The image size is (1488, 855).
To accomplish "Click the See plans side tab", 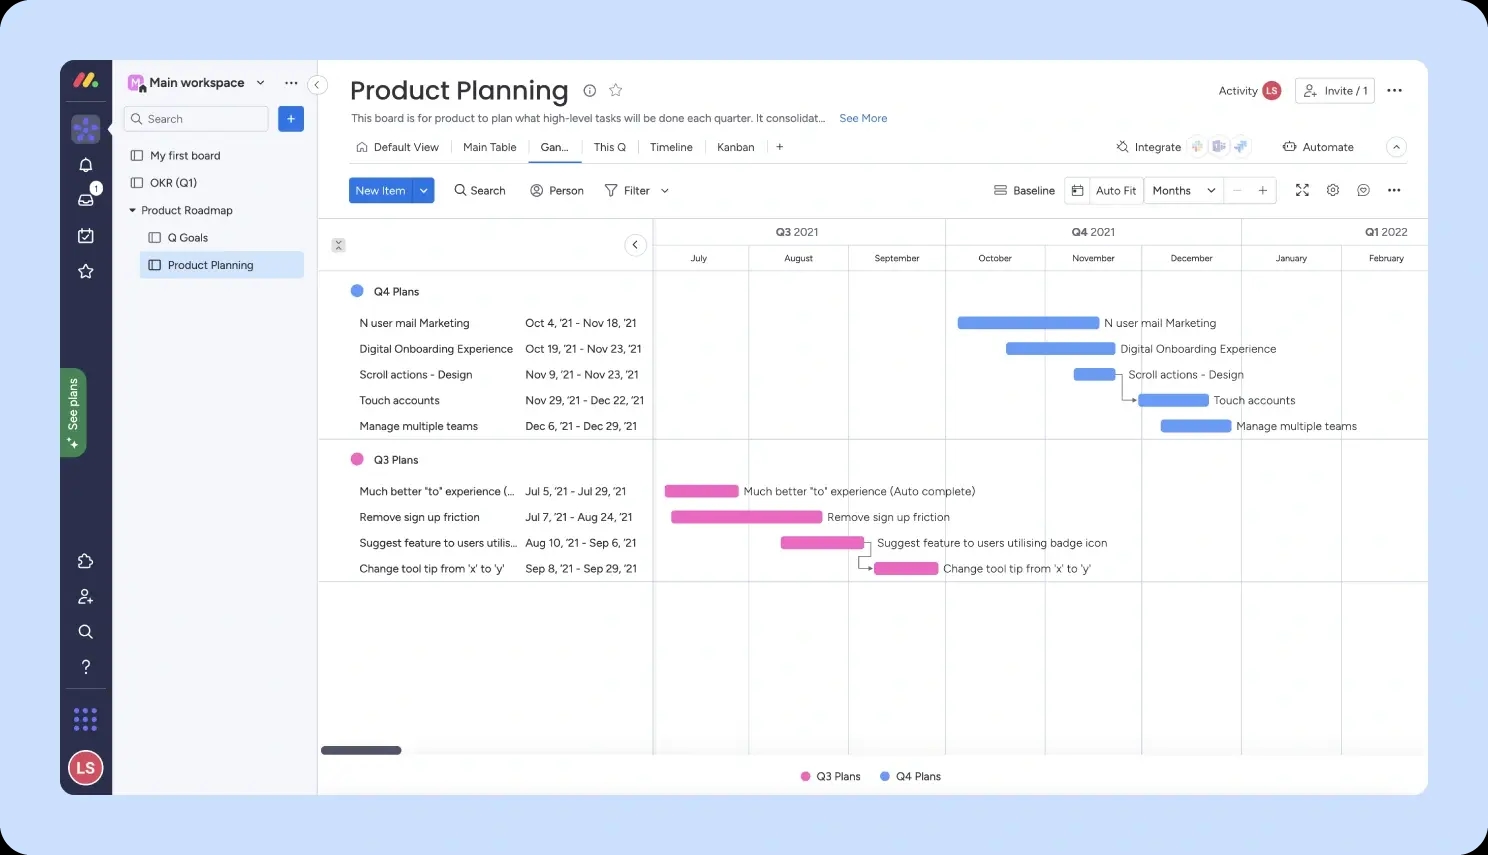I will coord(73,412).
